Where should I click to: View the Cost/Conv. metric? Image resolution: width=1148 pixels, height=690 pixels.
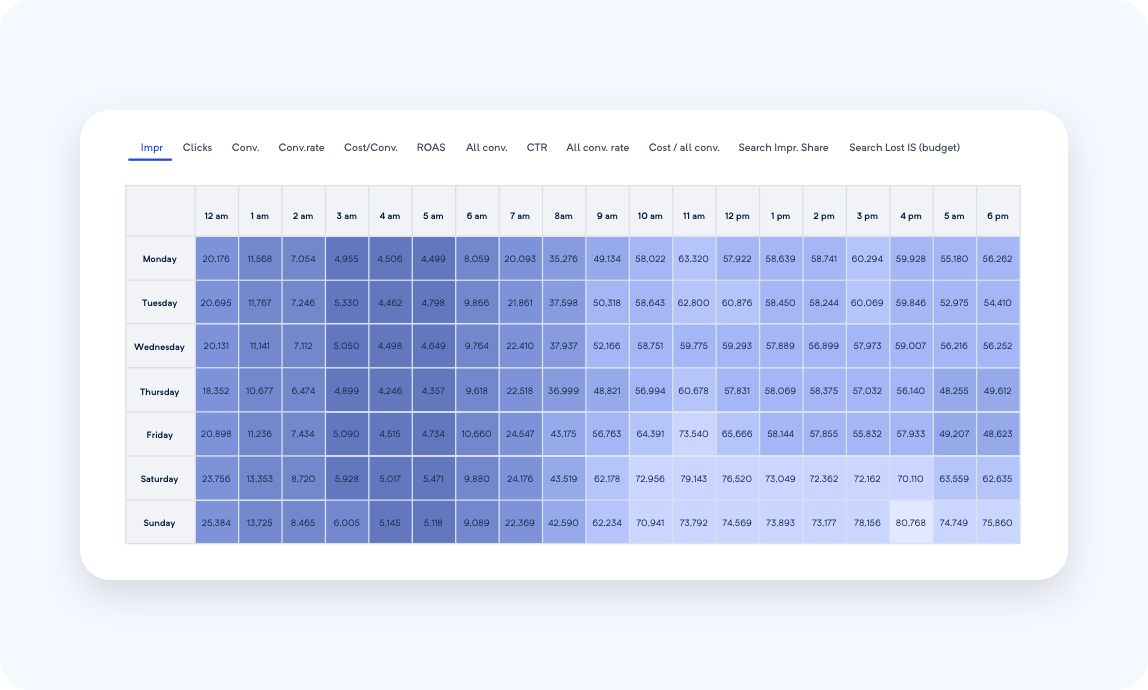(x=371, y=147)
